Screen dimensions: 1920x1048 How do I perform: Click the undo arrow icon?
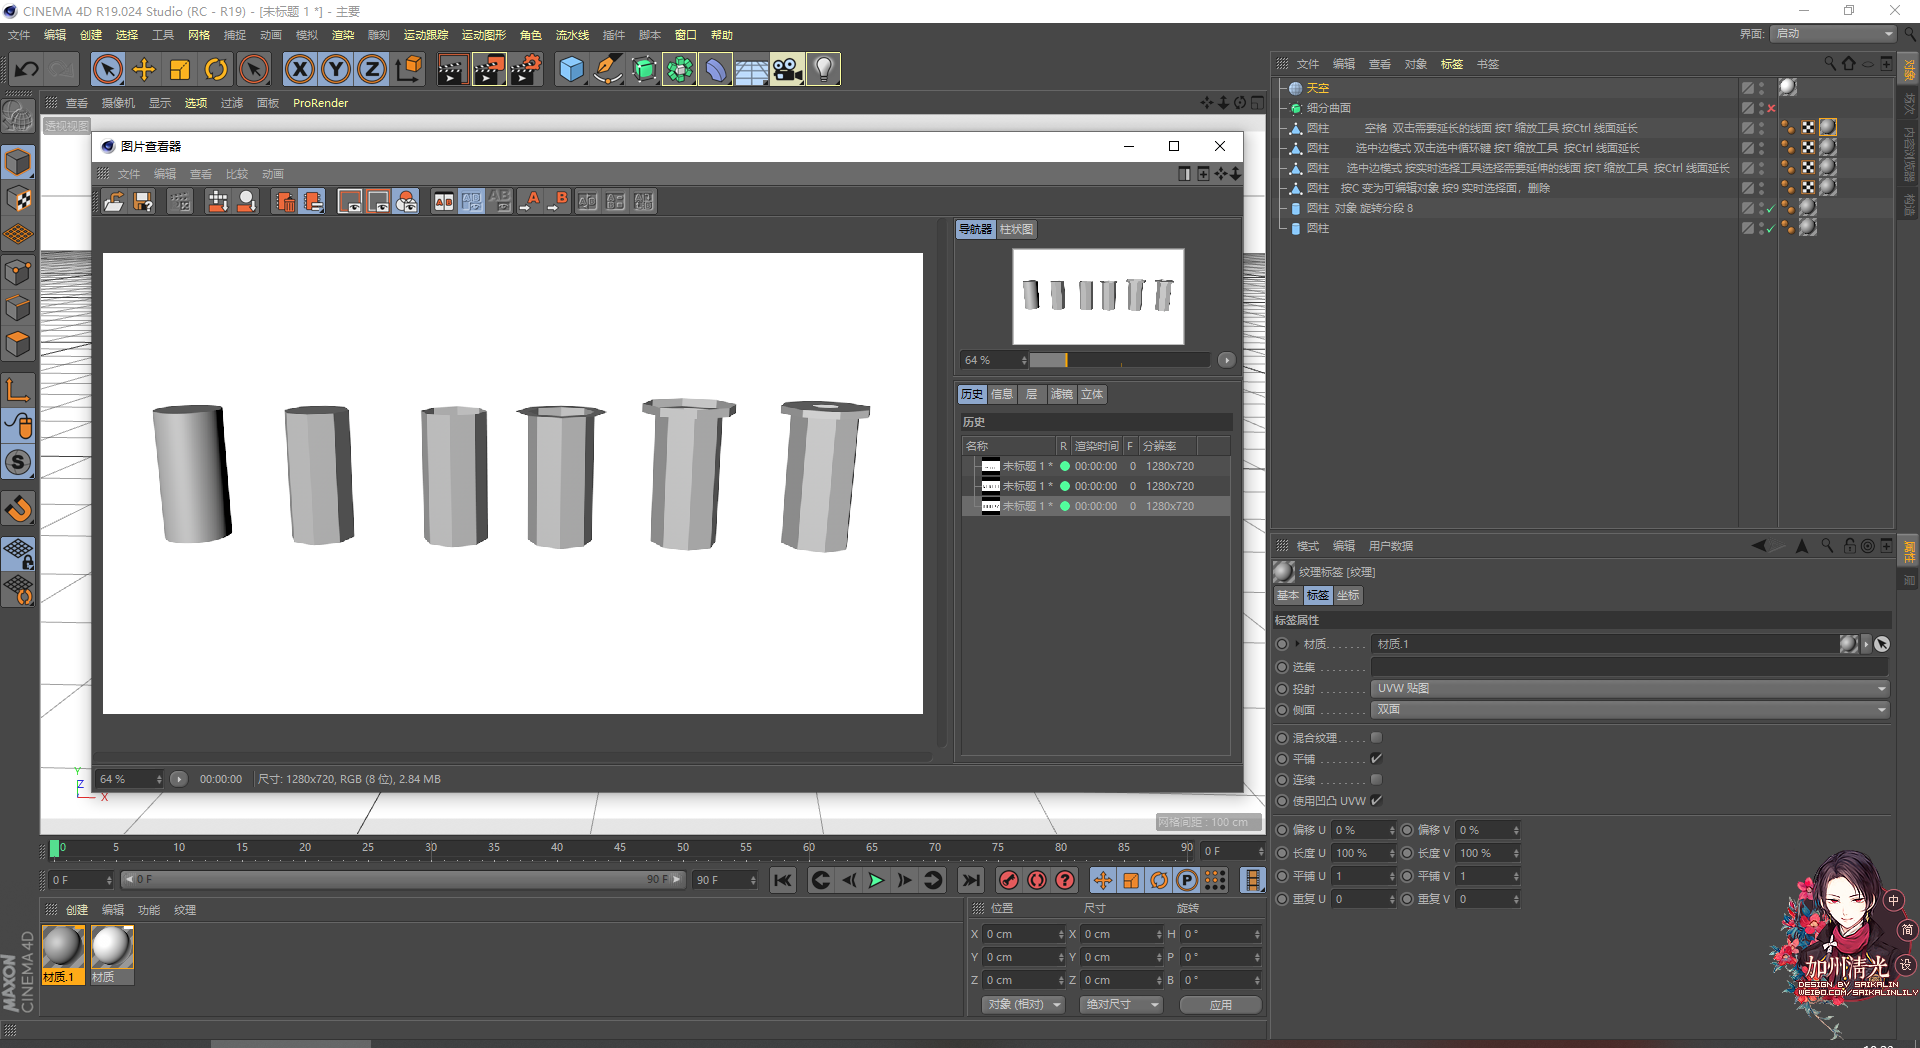(x=27, y=69)
